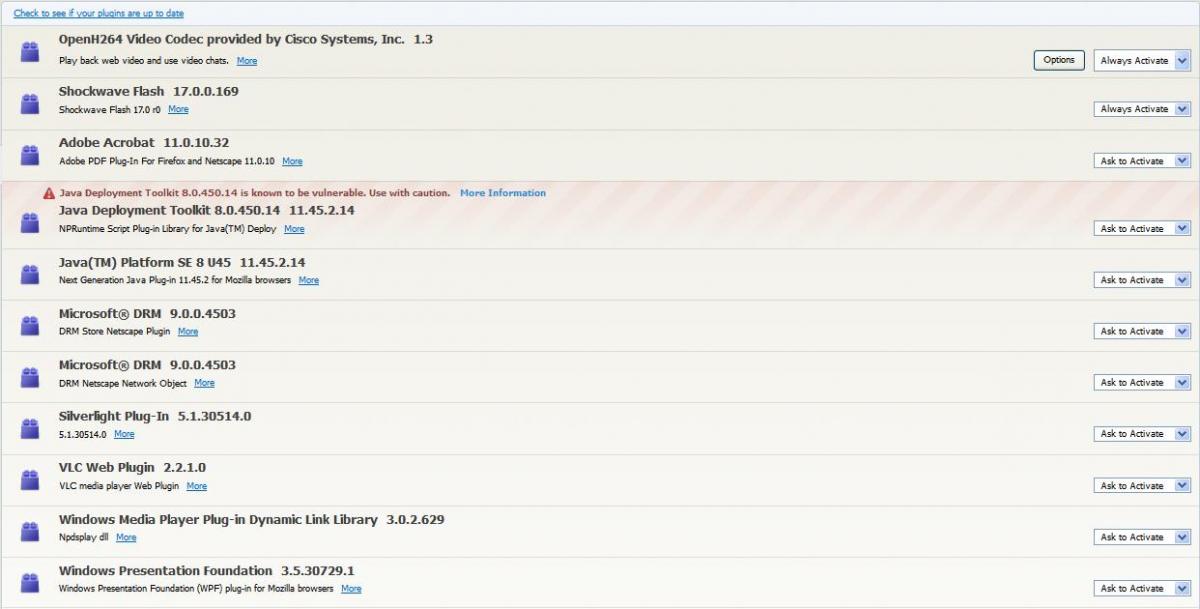
Task: Open the Java Deployment Toolkit activation dropdown
Action: point(1142,229)
